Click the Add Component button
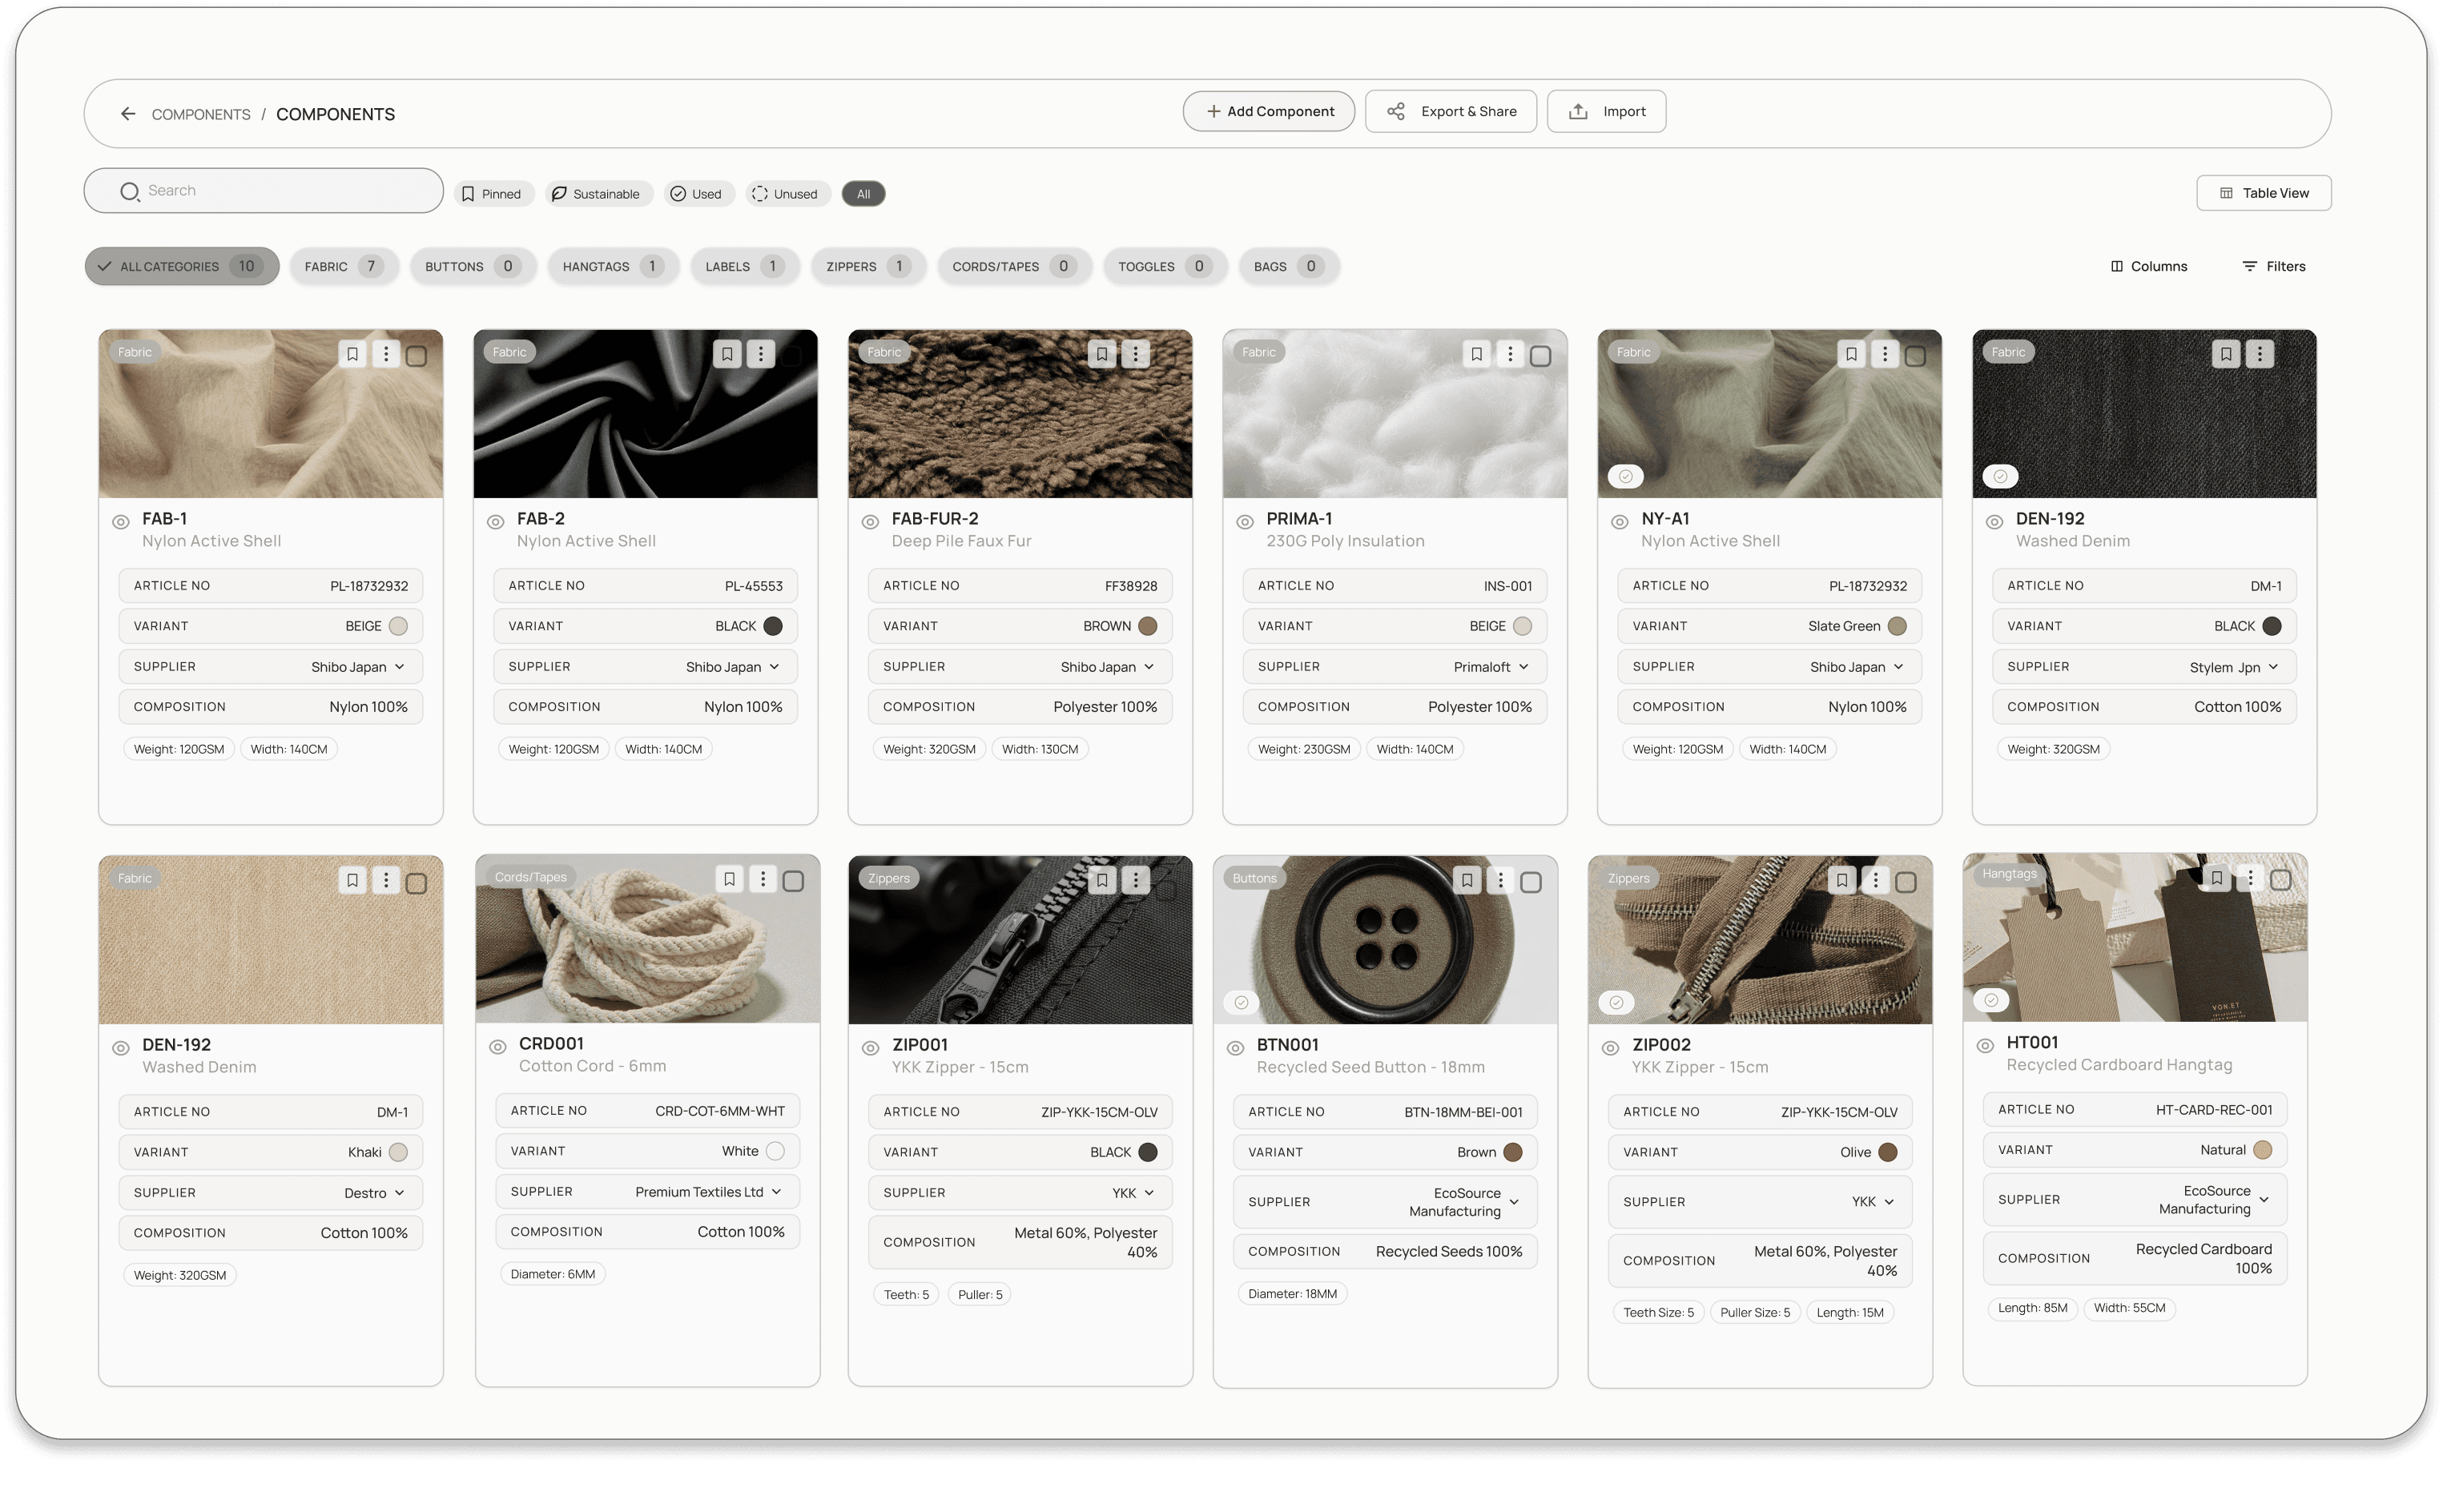 click(1268, 112)
